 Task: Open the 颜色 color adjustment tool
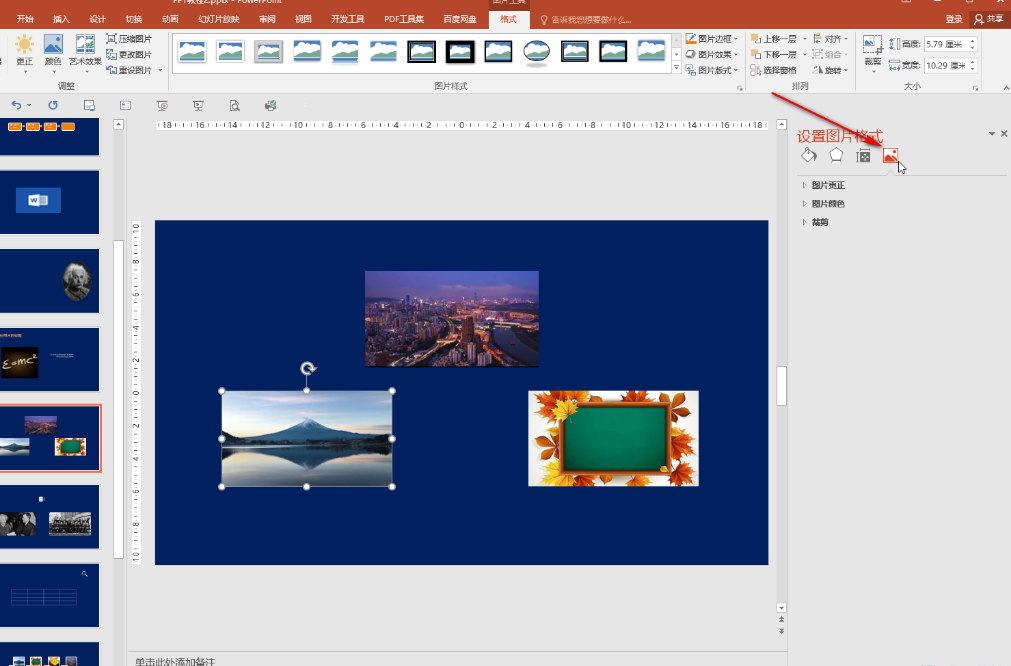click(53, 50)
